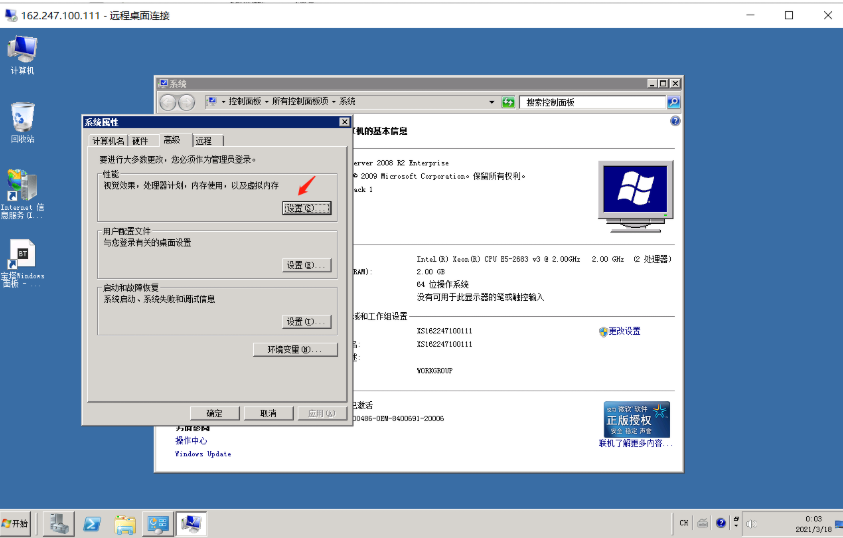
Task: Click the Forward arrow in 系统 window
Action: [x=186, y=102]
